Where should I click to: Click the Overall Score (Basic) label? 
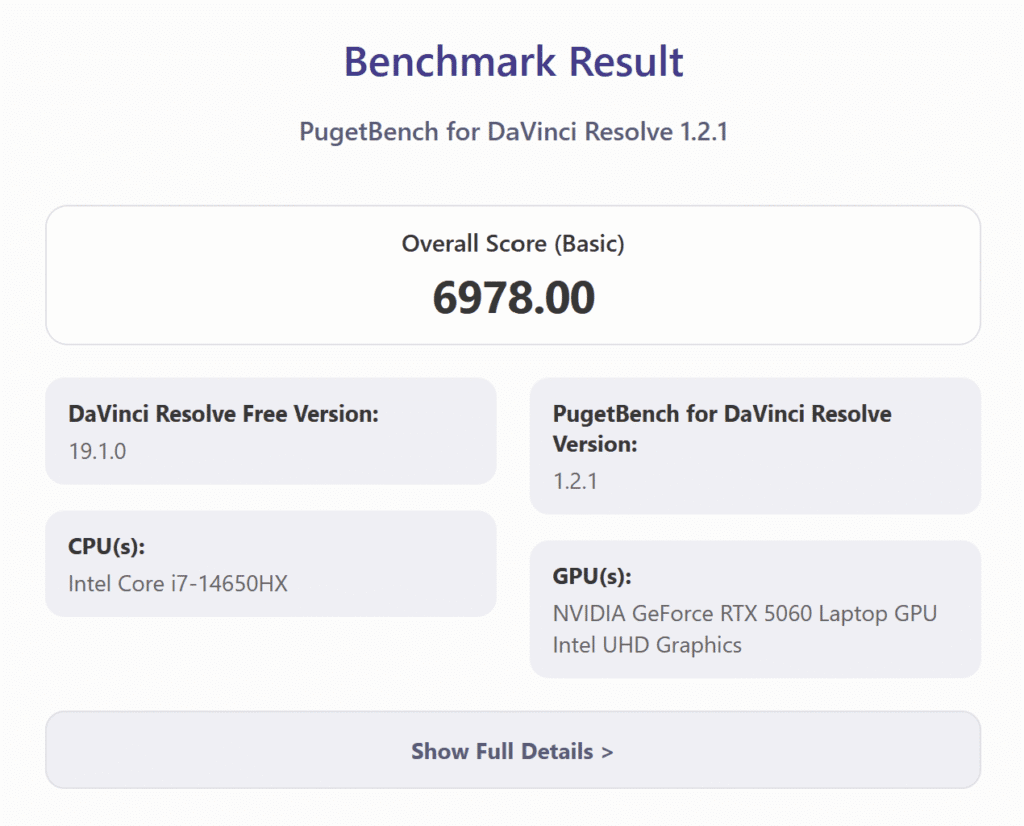512,243
